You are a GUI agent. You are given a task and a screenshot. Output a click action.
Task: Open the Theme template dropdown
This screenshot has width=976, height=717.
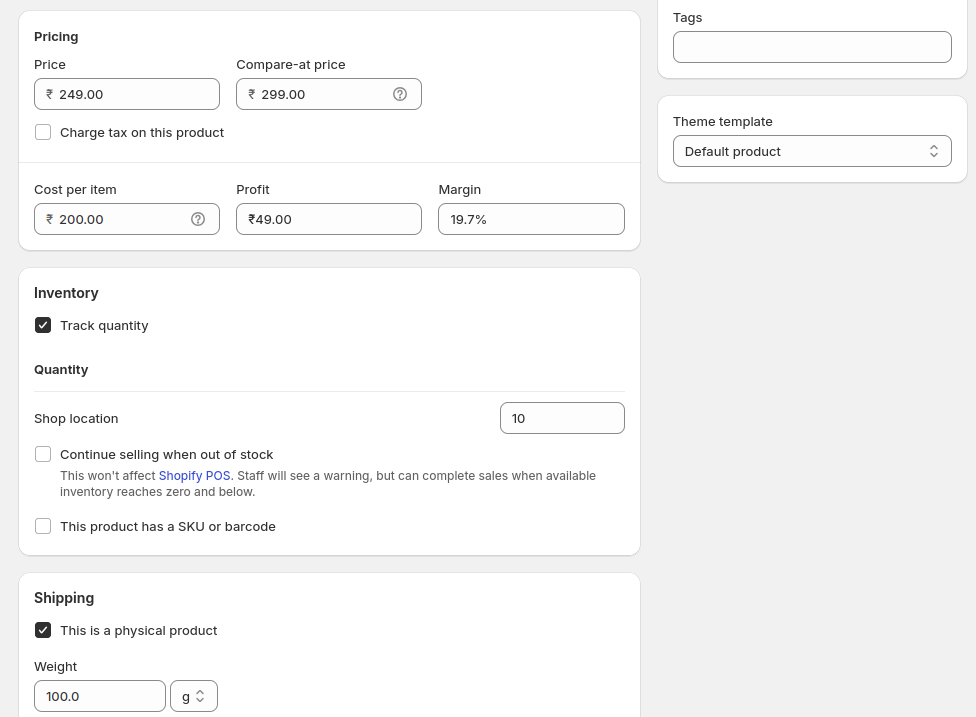point(812,151)
